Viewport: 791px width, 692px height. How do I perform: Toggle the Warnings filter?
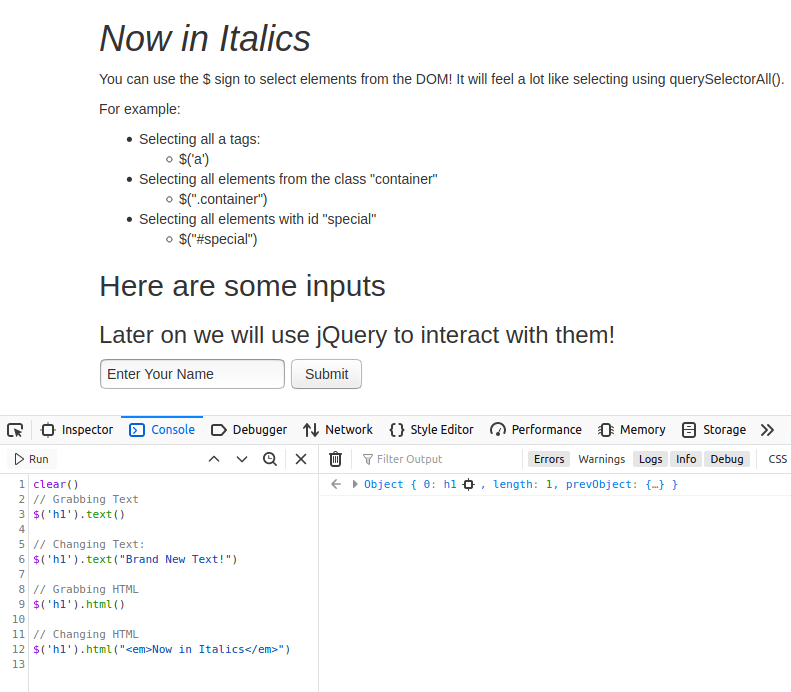pyautogui.click(x=601, y=459)
